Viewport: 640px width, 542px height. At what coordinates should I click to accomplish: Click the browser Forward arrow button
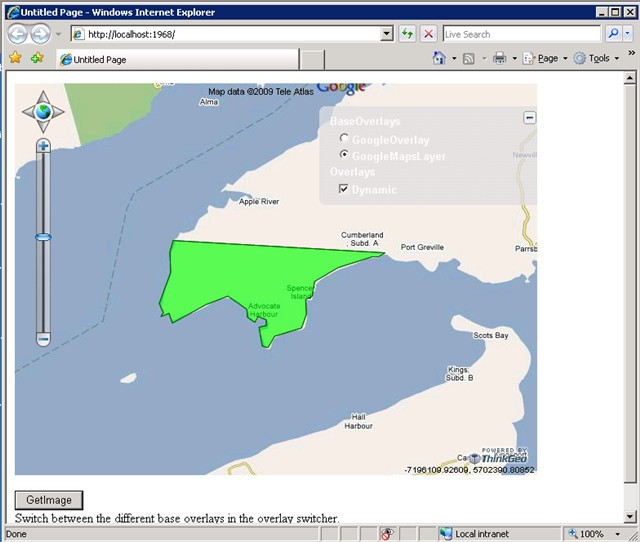[40, 34]
